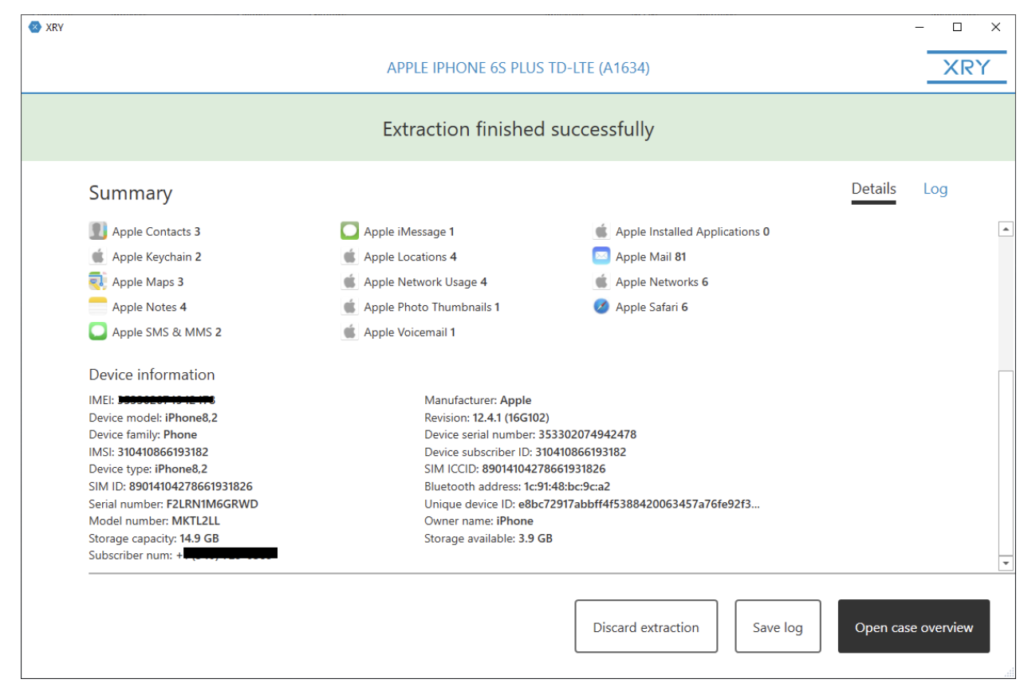This screenshot has width=1024, height=687.
Task: Click the Apple Photo Thumbnails icon
Action: tap(350, 306)
